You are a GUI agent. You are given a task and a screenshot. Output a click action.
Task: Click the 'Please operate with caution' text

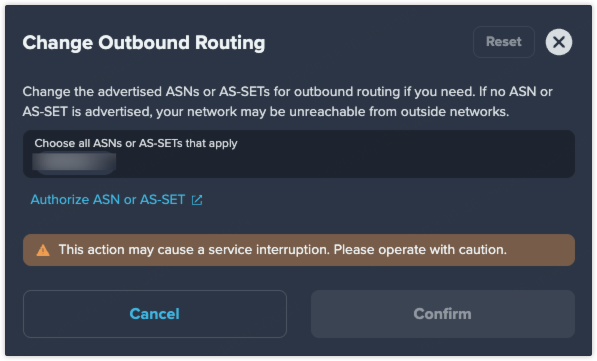pos(420,250)
